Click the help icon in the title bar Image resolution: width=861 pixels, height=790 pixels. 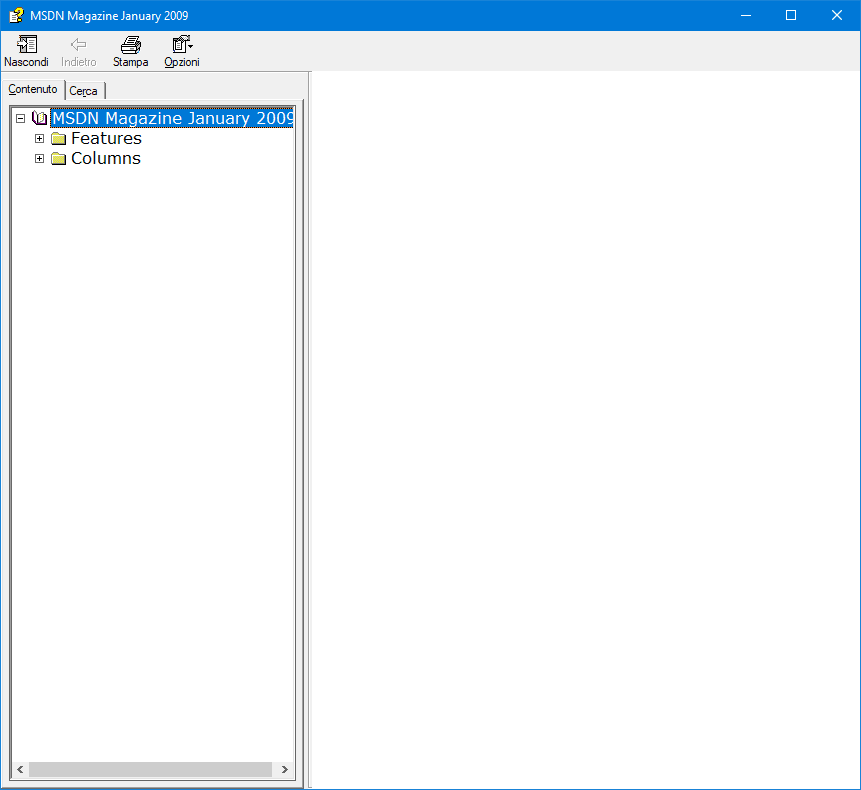pyautogui.click(x=14, y=14)
